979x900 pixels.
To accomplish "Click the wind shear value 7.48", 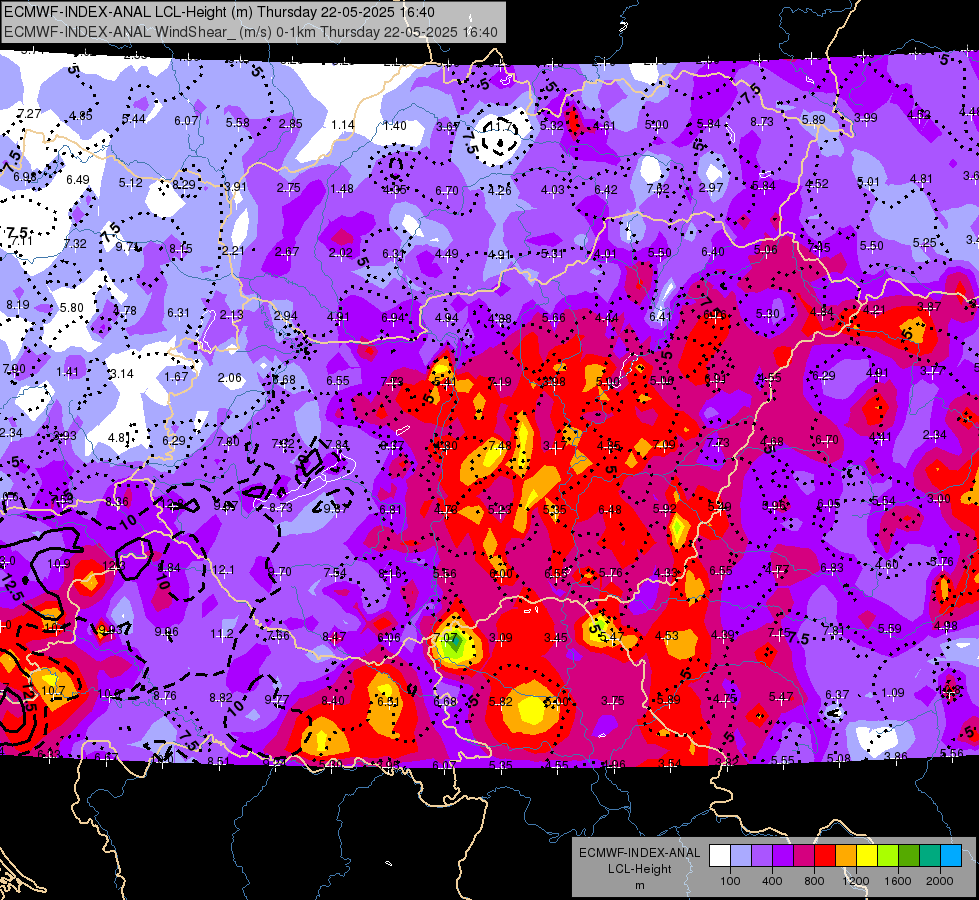I will pos(500,445).
